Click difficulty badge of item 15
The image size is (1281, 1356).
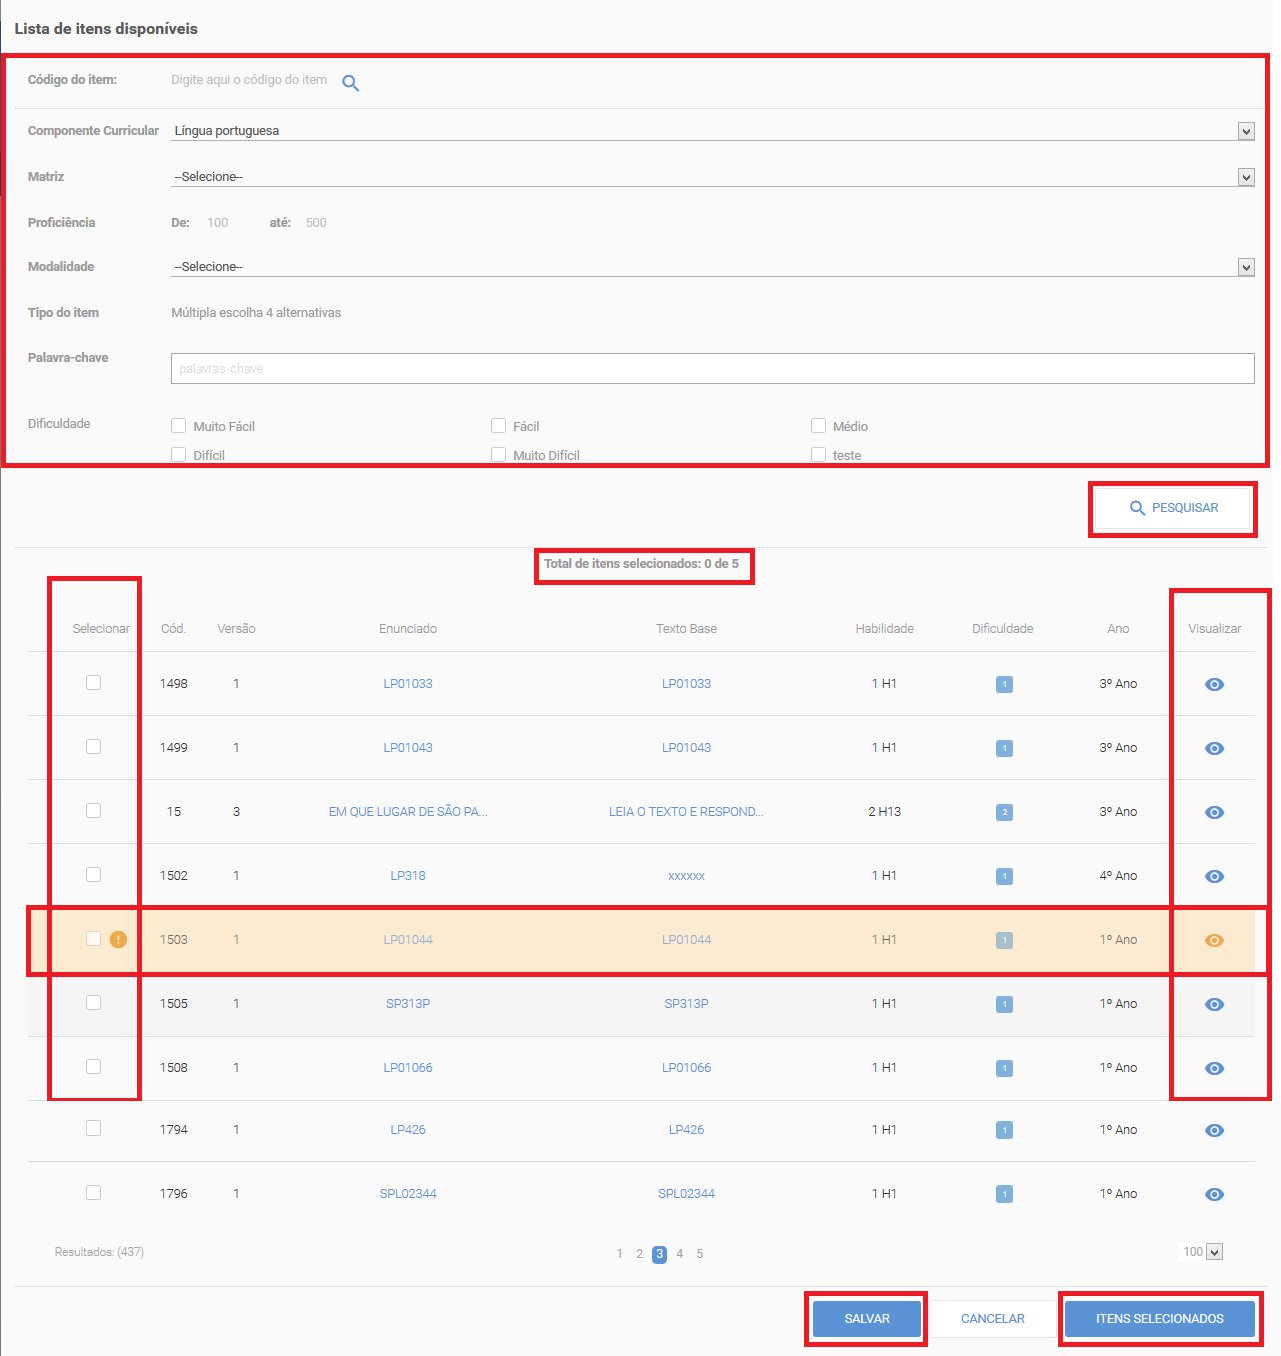coord(1004,812)
